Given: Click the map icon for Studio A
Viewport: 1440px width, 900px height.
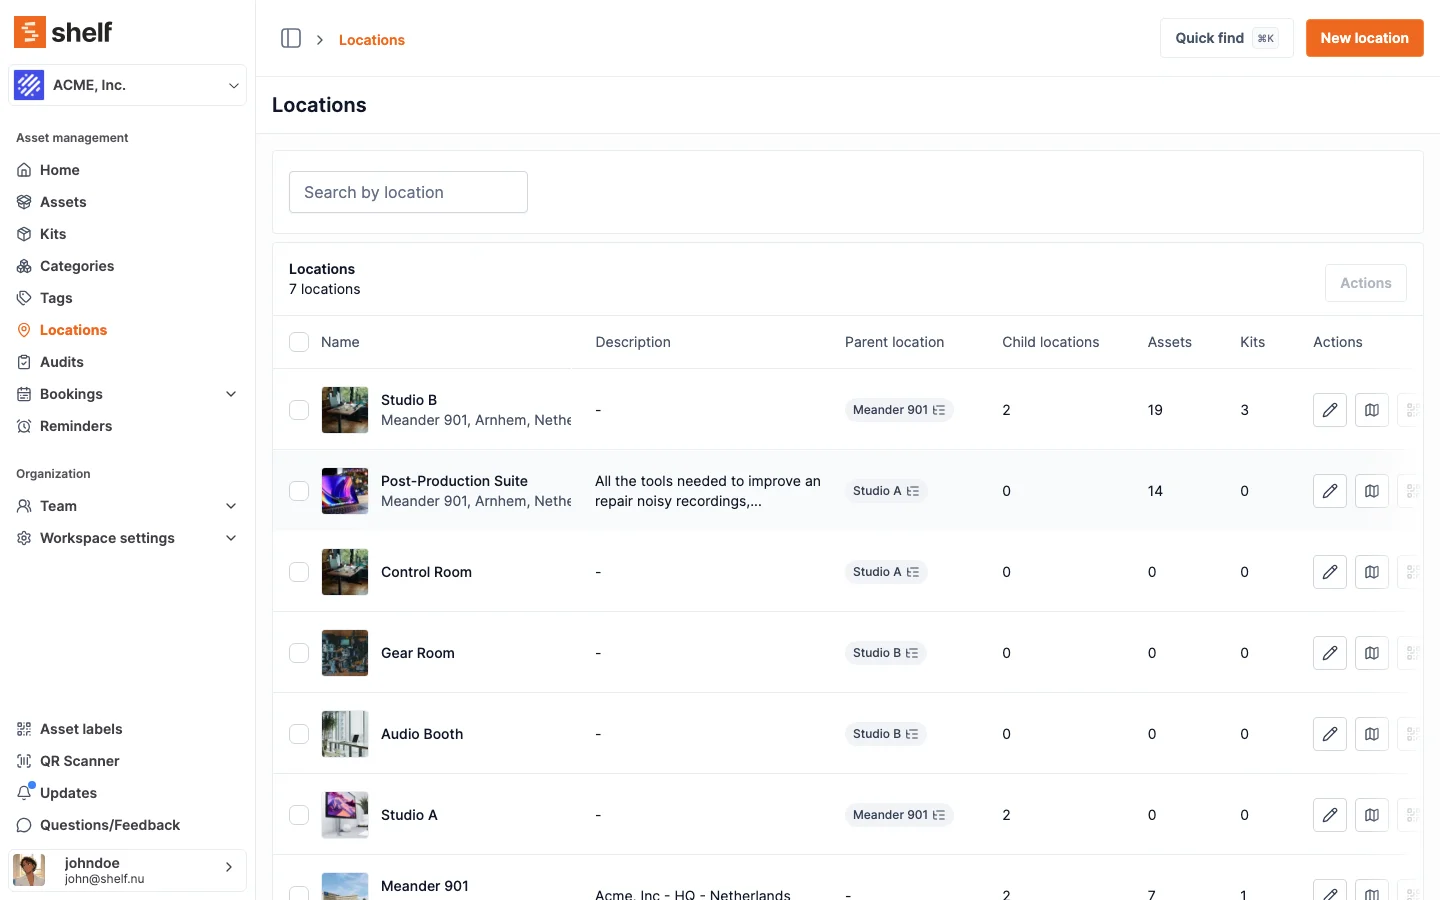Looking at the screenshot, I should (1371, 815).
